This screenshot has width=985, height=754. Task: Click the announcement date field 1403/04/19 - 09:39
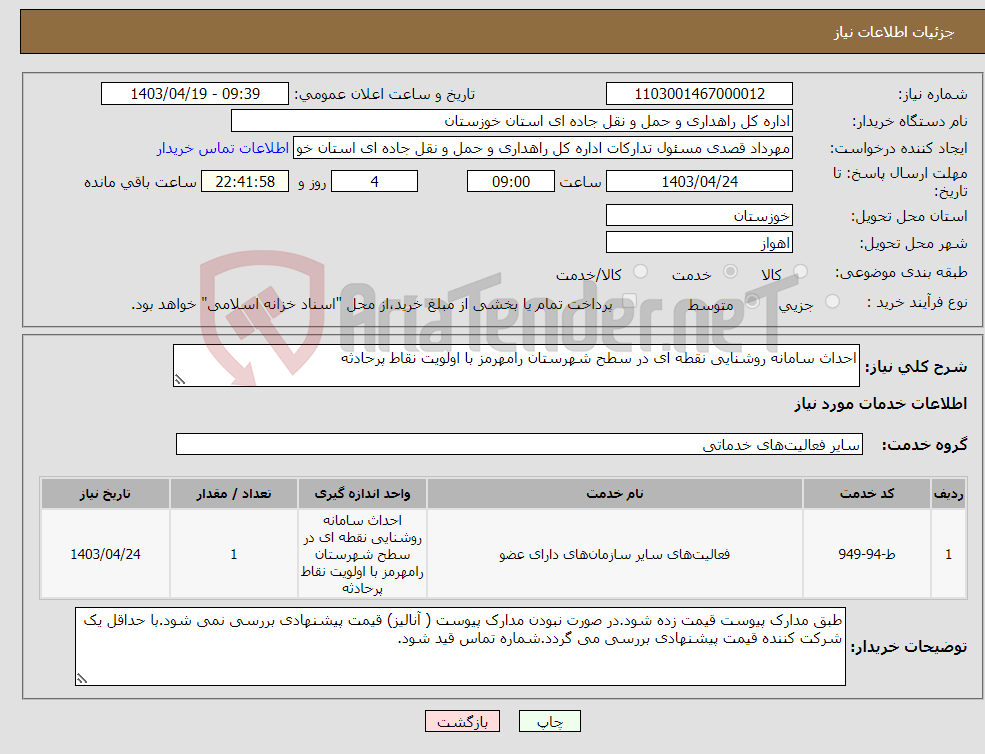pyautogui.click(x=195, y=94)
